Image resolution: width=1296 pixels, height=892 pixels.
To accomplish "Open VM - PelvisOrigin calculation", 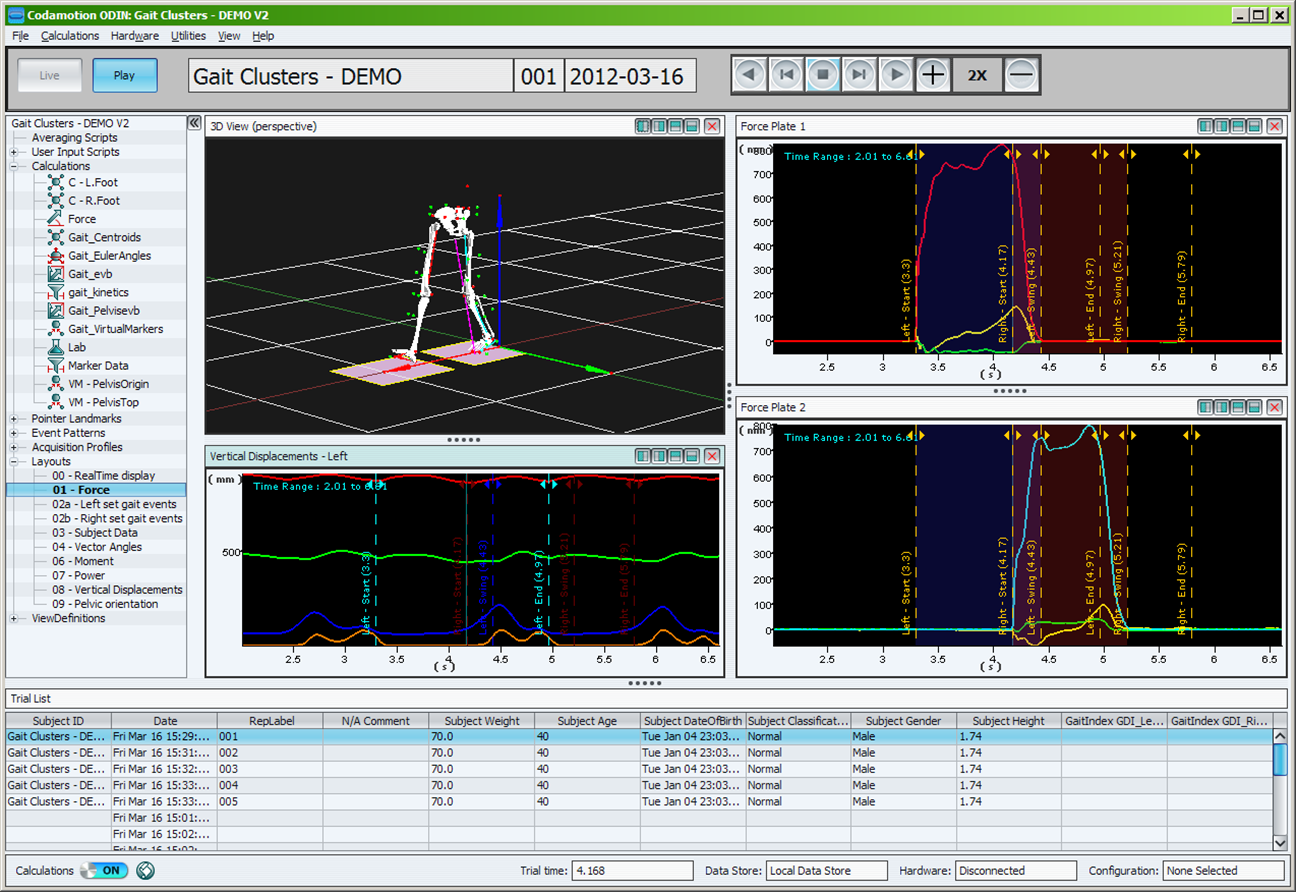I will tap(109, 384).
